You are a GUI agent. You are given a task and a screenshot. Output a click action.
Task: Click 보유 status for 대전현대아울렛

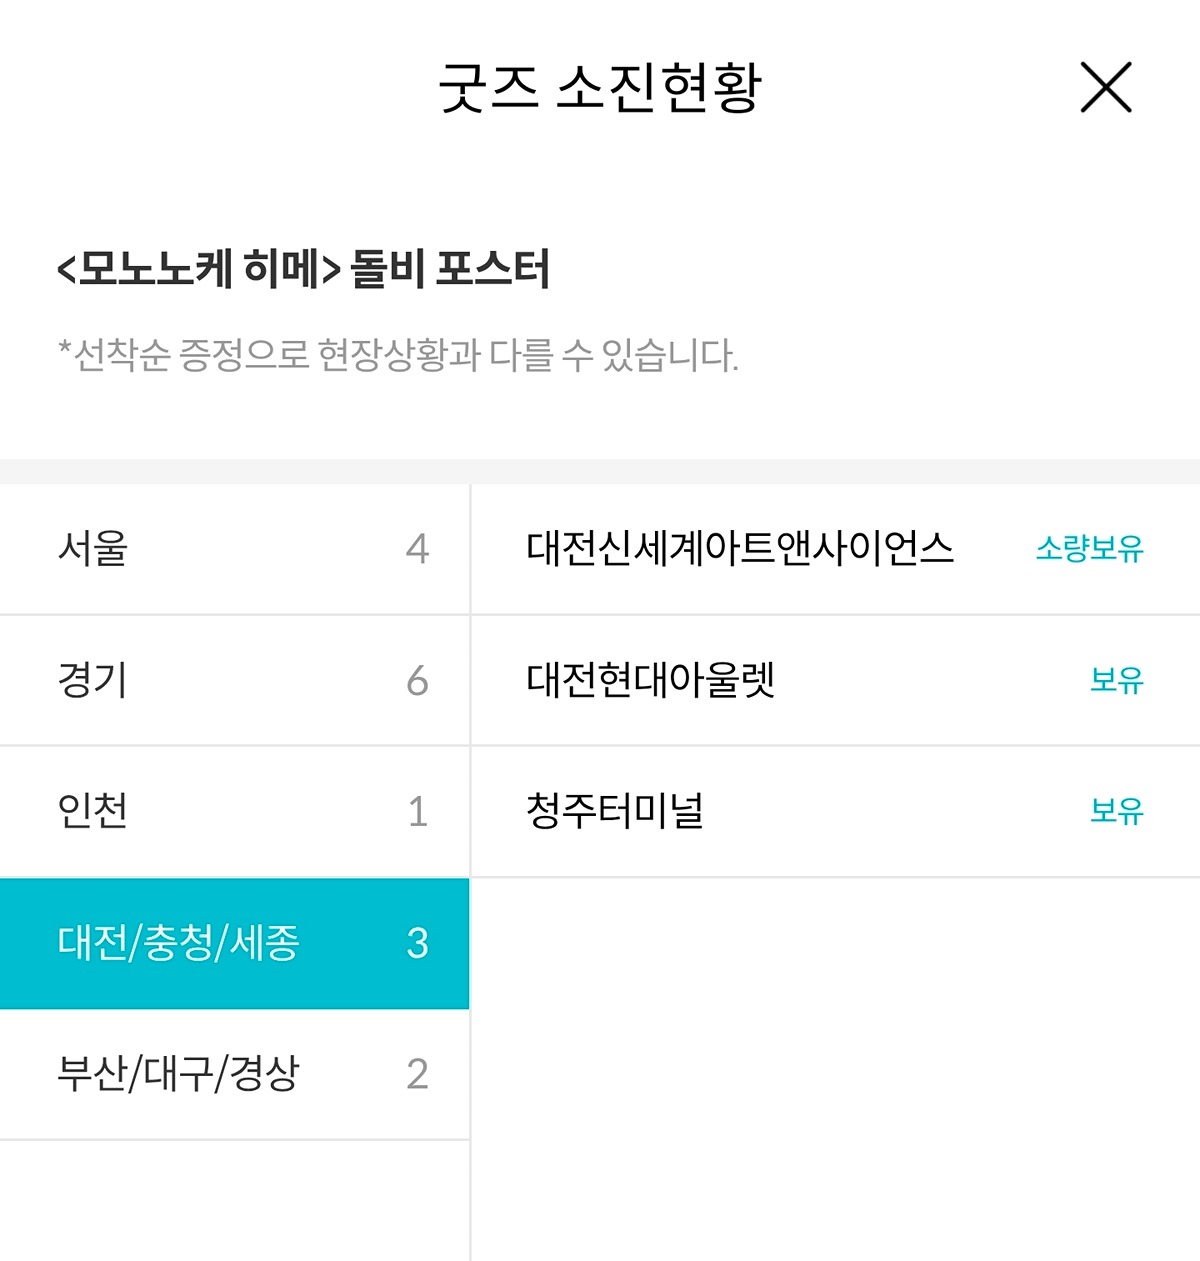coord(1116,681)
